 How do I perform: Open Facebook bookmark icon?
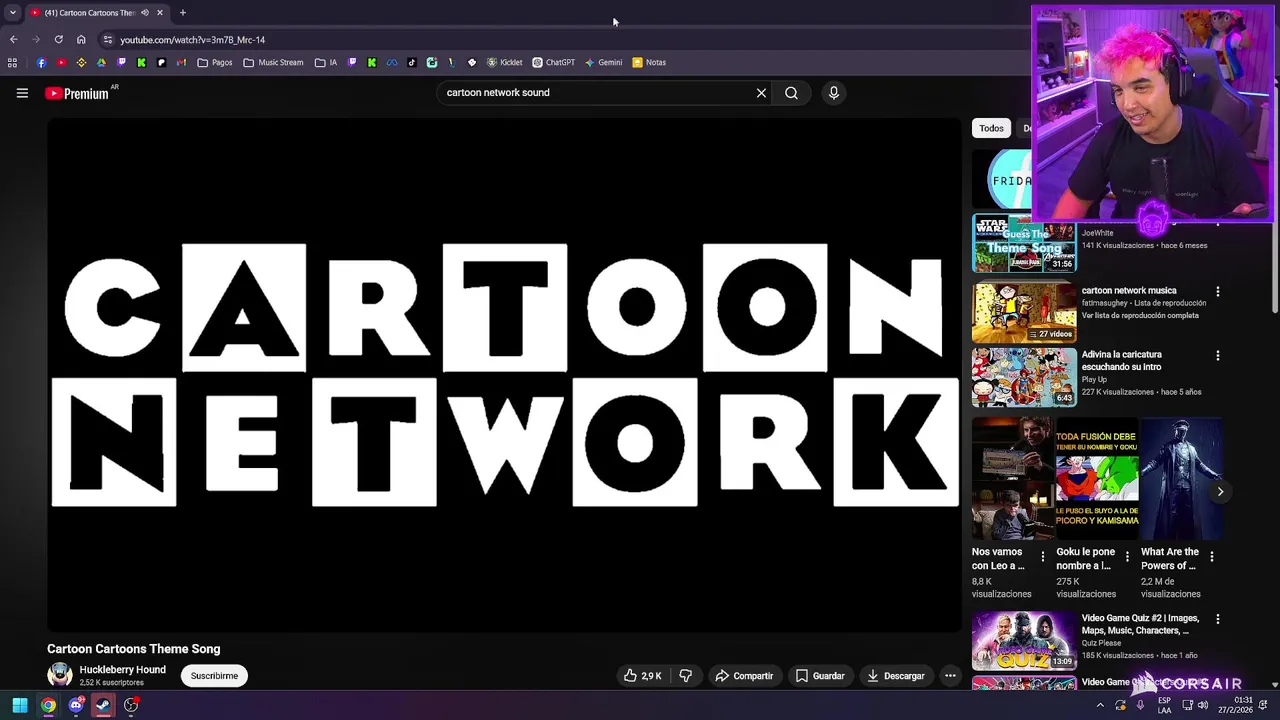point(41,62)
